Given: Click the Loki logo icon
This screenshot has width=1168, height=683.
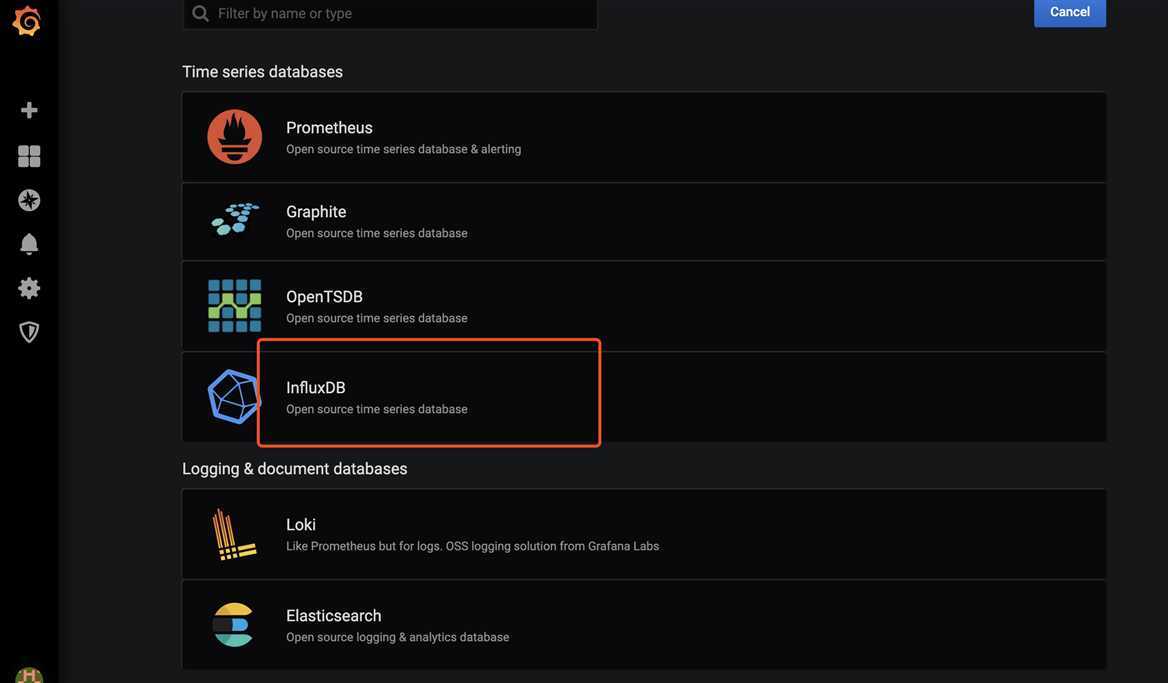Looking at the screenshot, I should [234, 534].
